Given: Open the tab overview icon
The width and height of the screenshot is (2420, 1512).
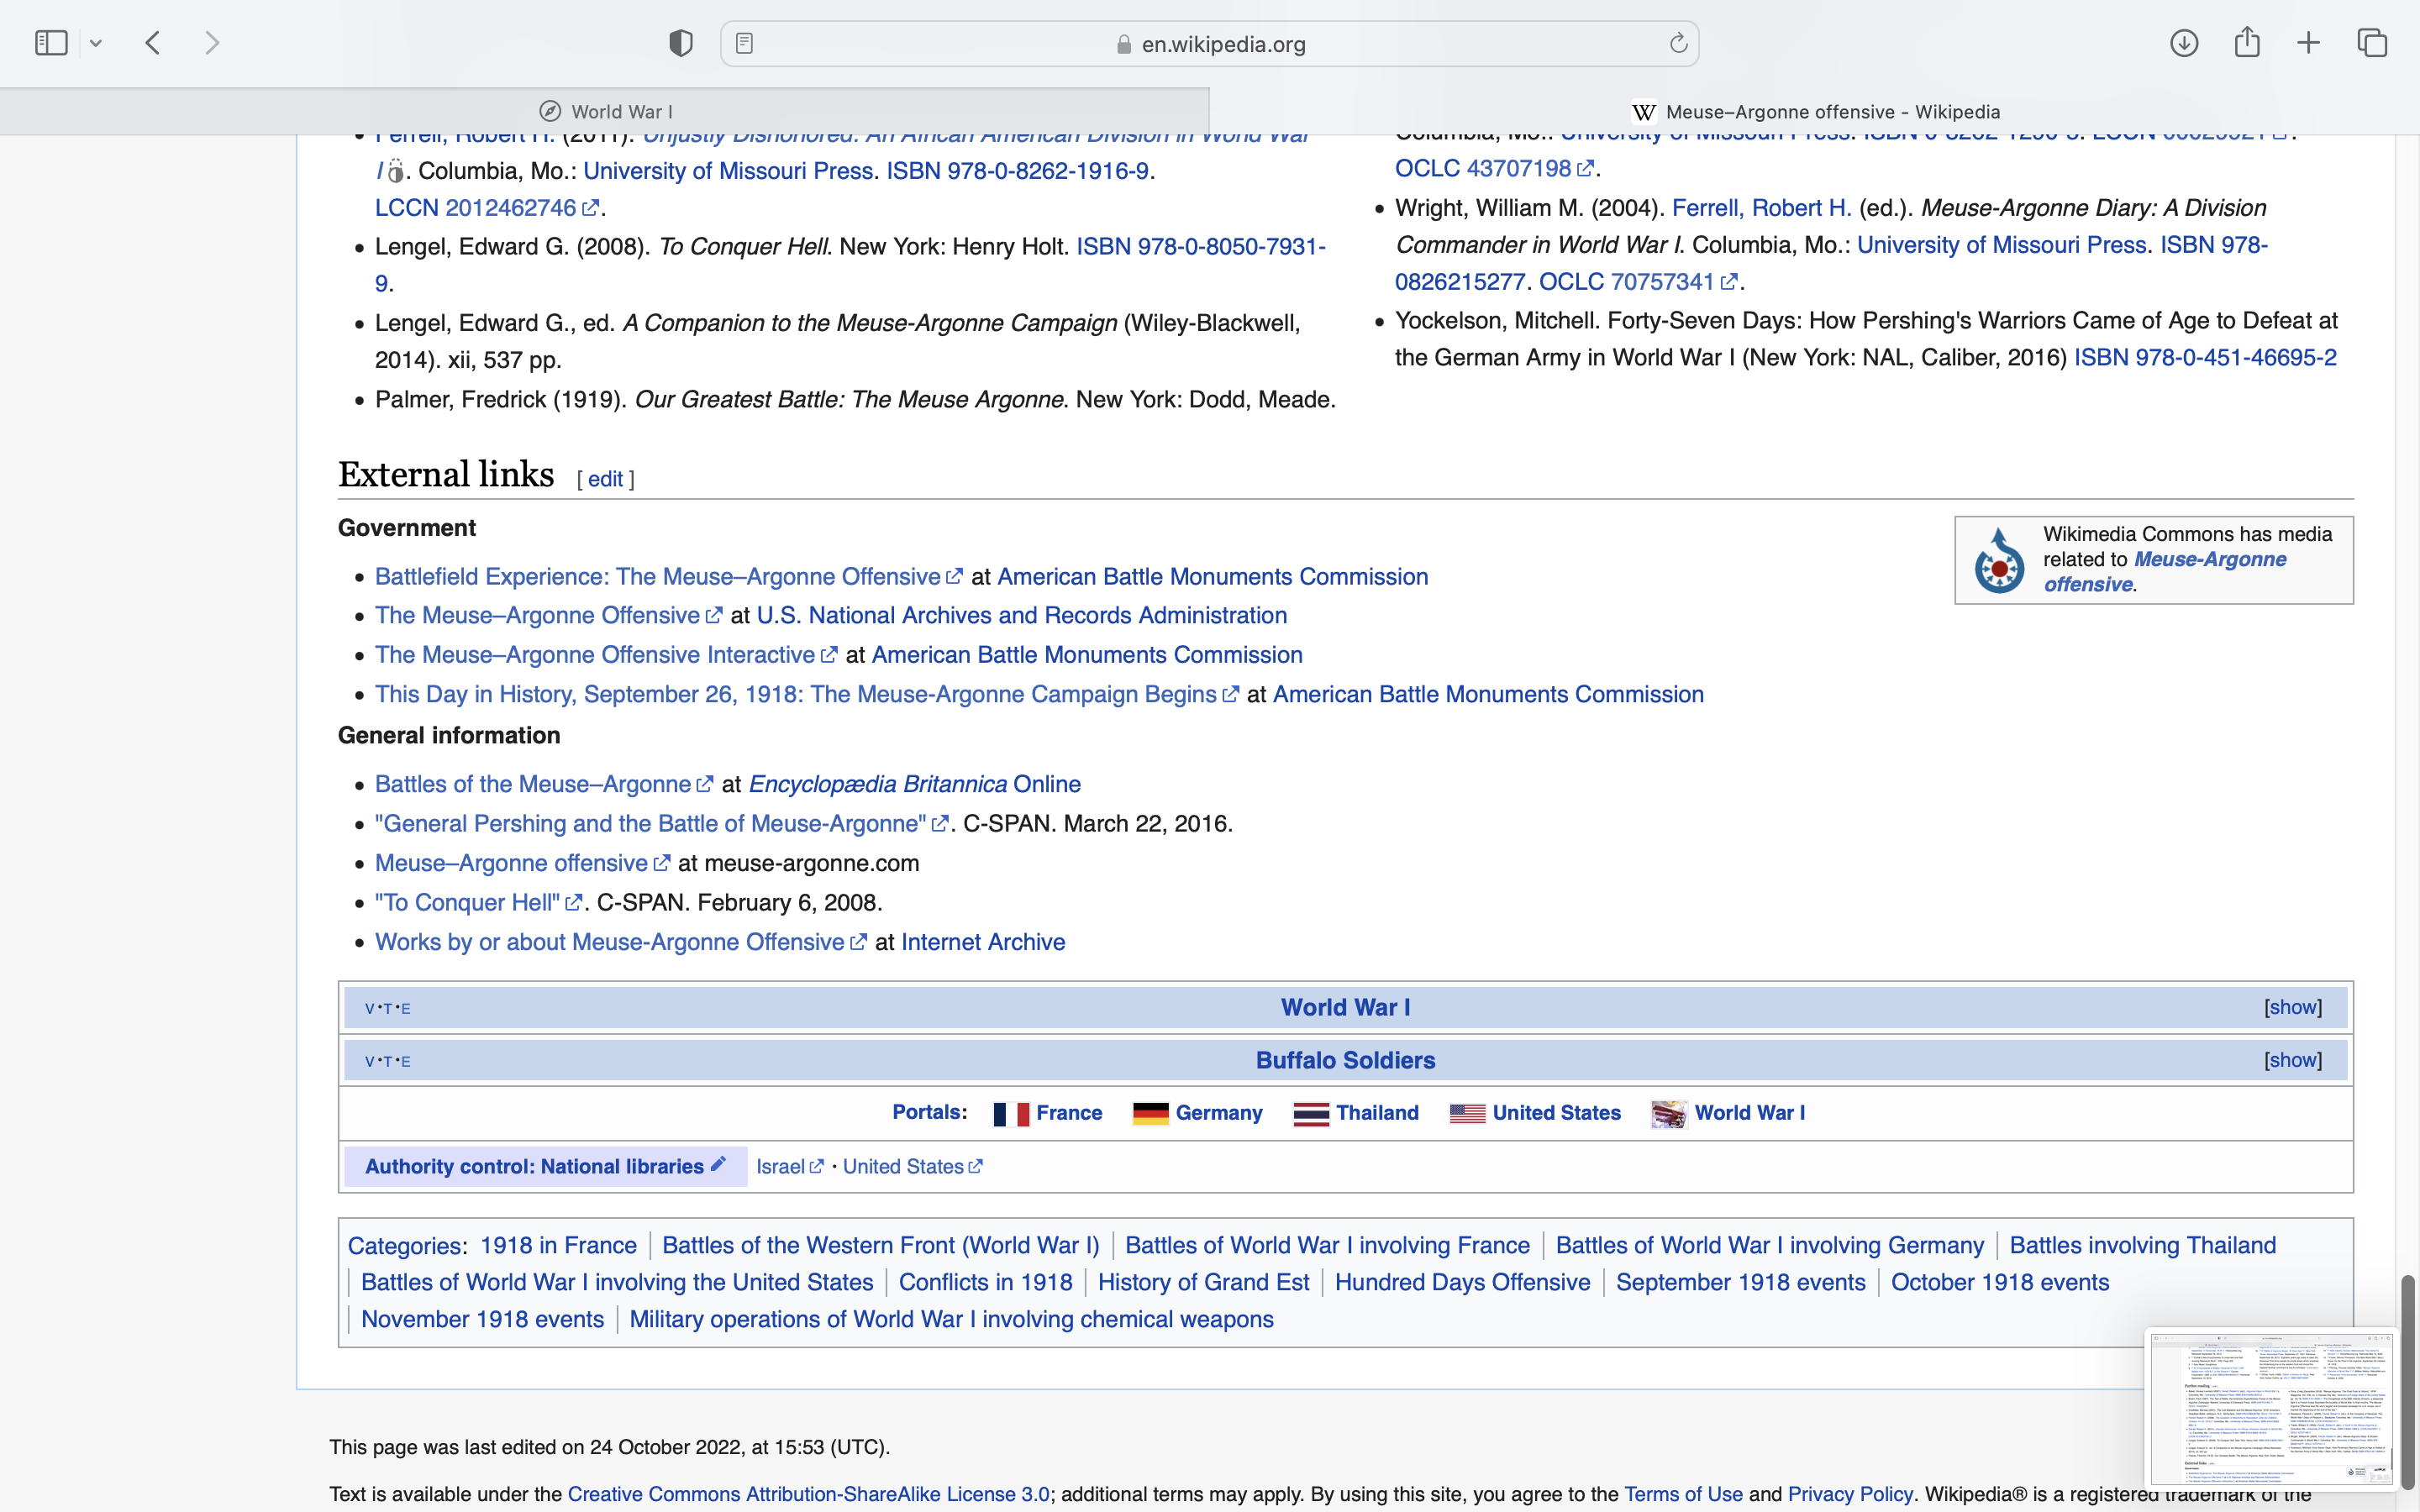Looking at the screenshot, I should click(2372, 43).
